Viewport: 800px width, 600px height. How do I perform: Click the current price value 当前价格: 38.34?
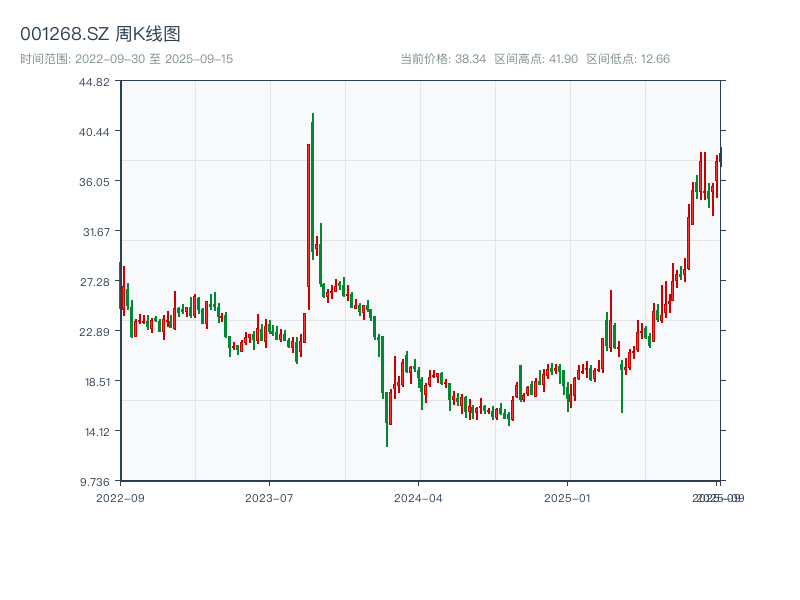tap(443, 59)
